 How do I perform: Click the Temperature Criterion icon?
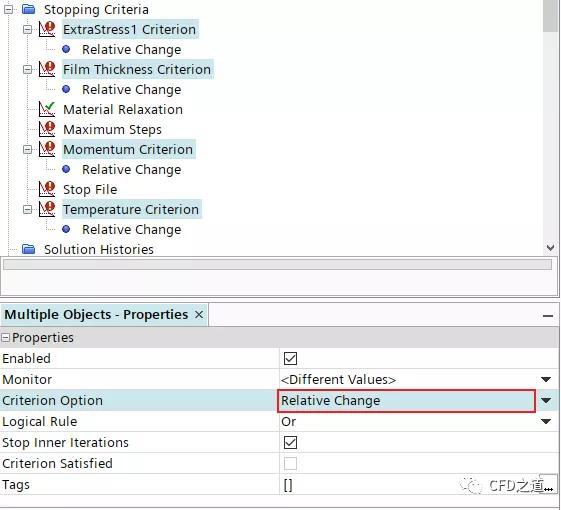coord(47,209)
